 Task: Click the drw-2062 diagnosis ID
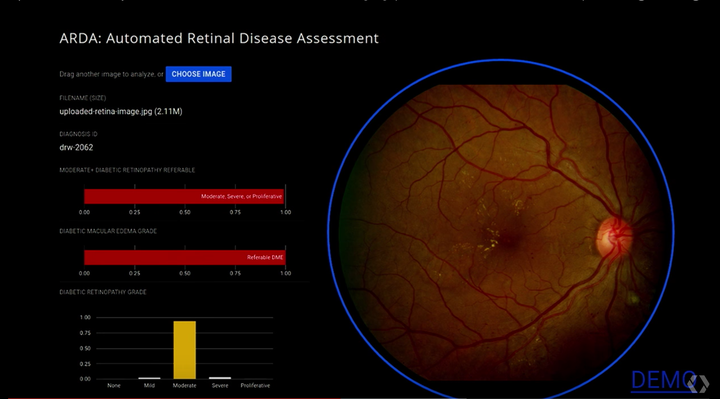(76, 147)
